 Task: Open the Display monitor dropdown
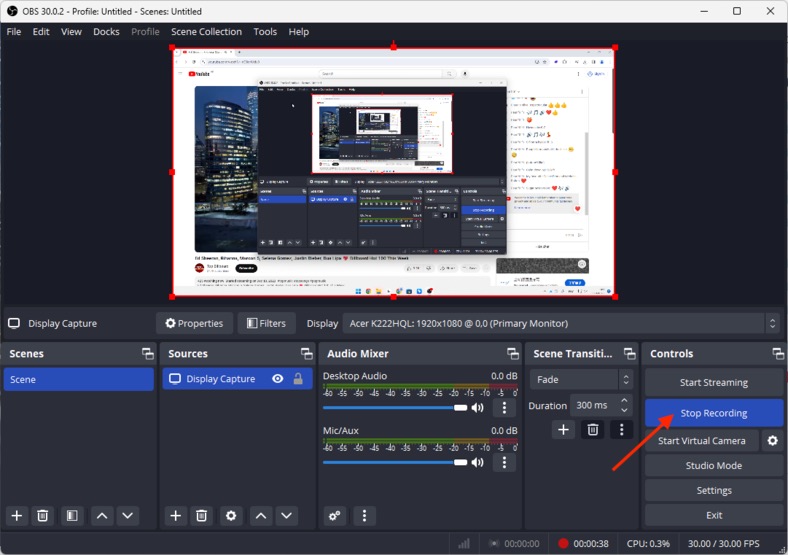point(561,323)
